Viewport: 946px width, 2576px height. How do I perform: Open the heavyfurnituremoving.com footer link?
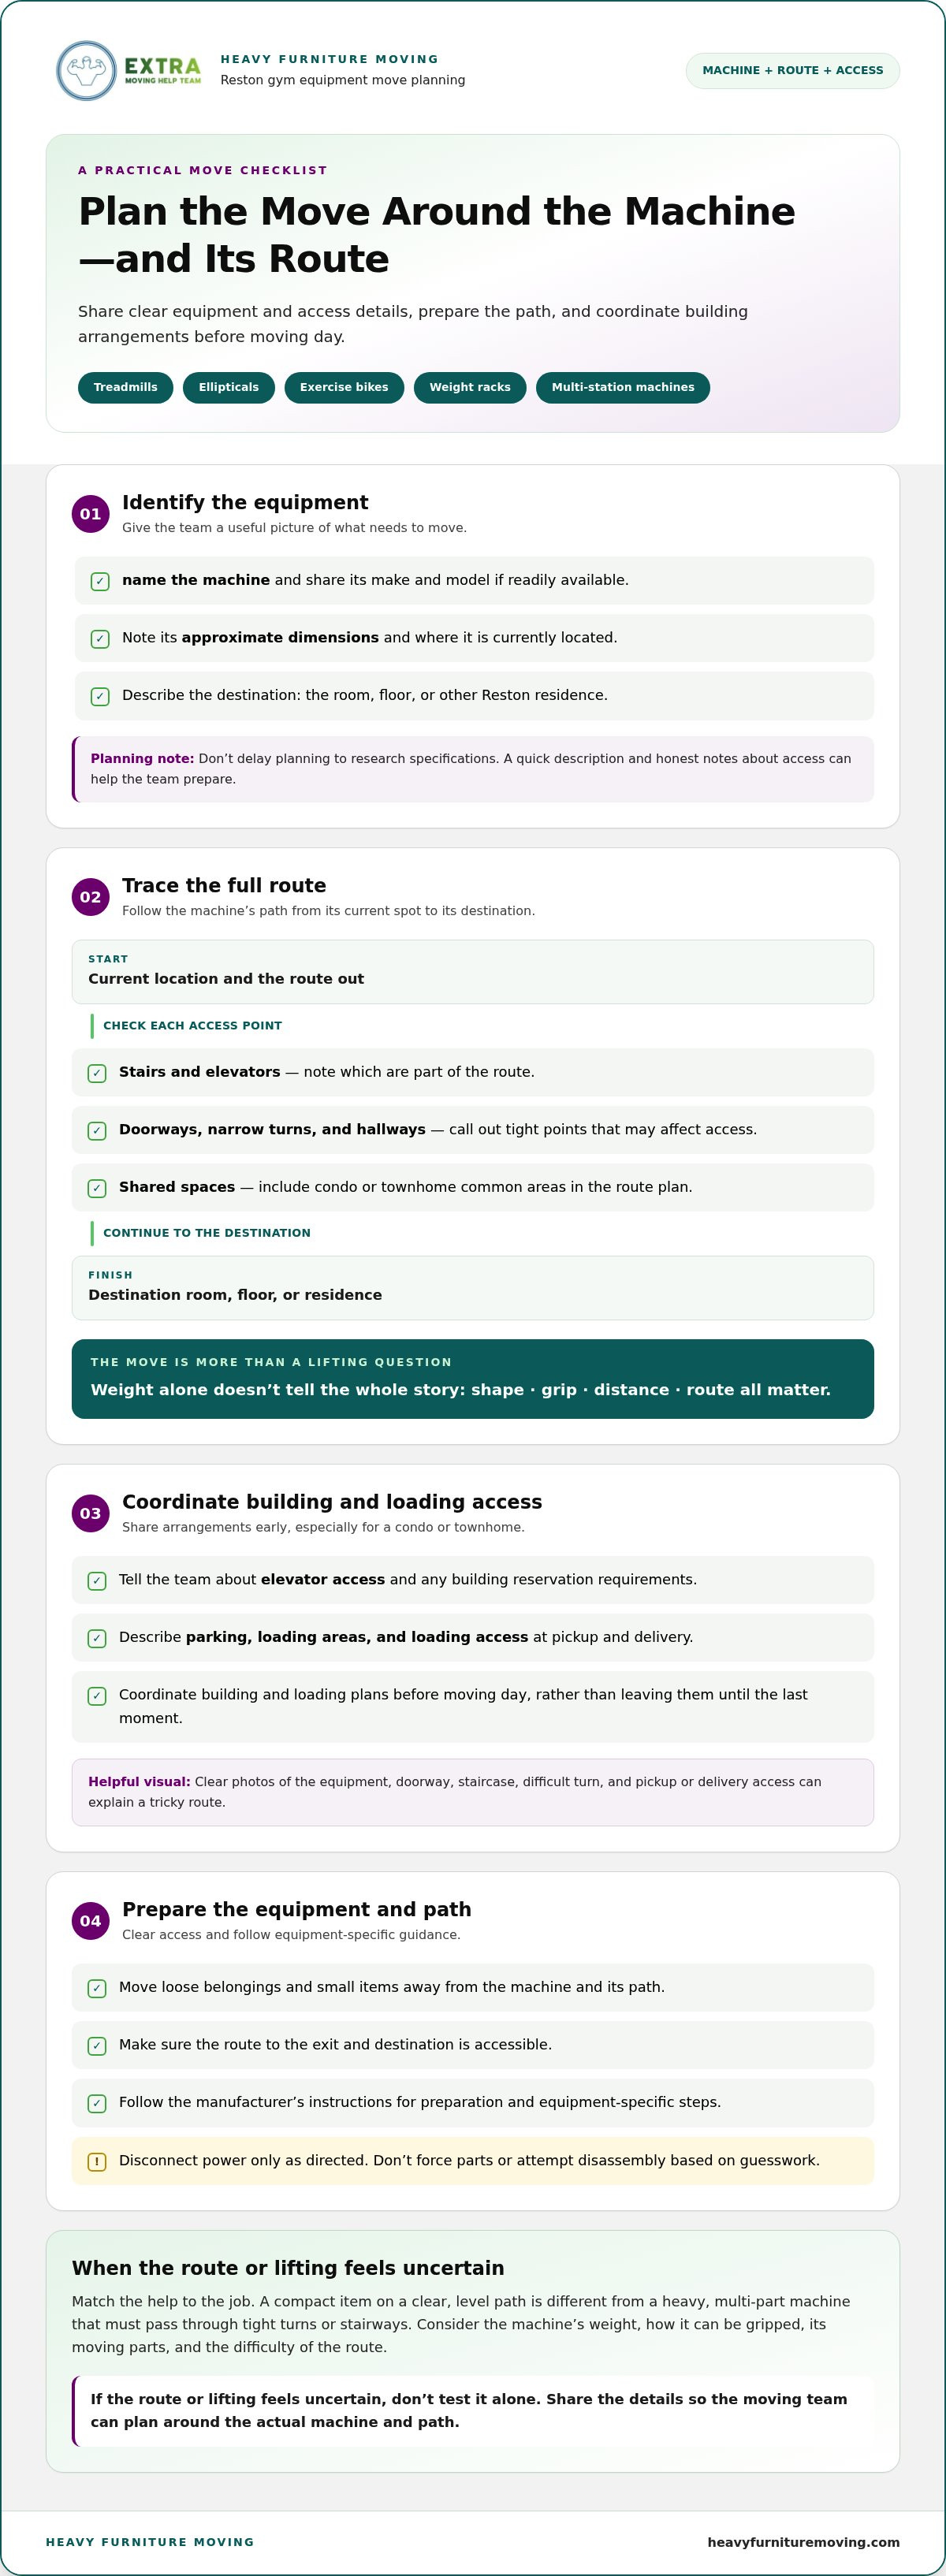tap(803, 2541)
